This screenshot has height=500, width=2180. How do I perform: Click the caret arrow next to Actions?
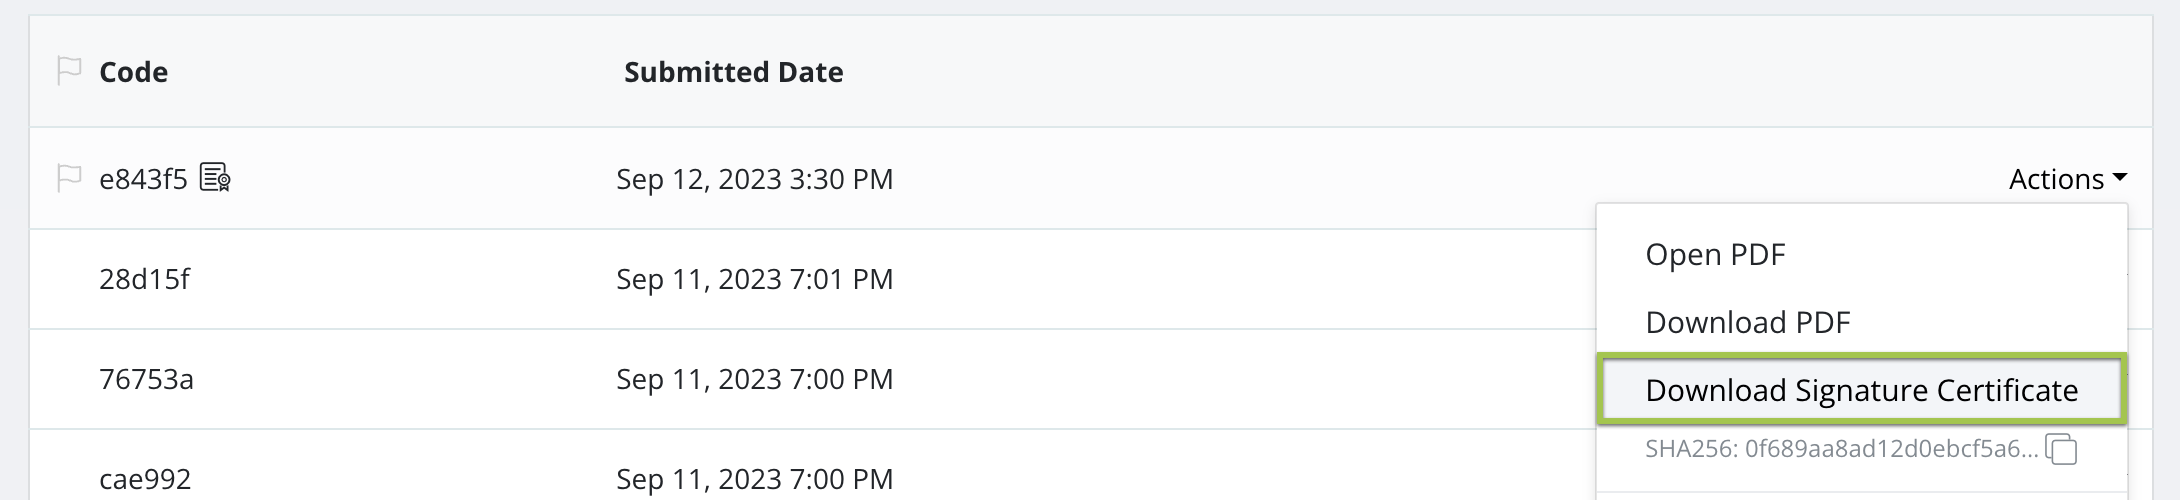[x=2119, y=178]
